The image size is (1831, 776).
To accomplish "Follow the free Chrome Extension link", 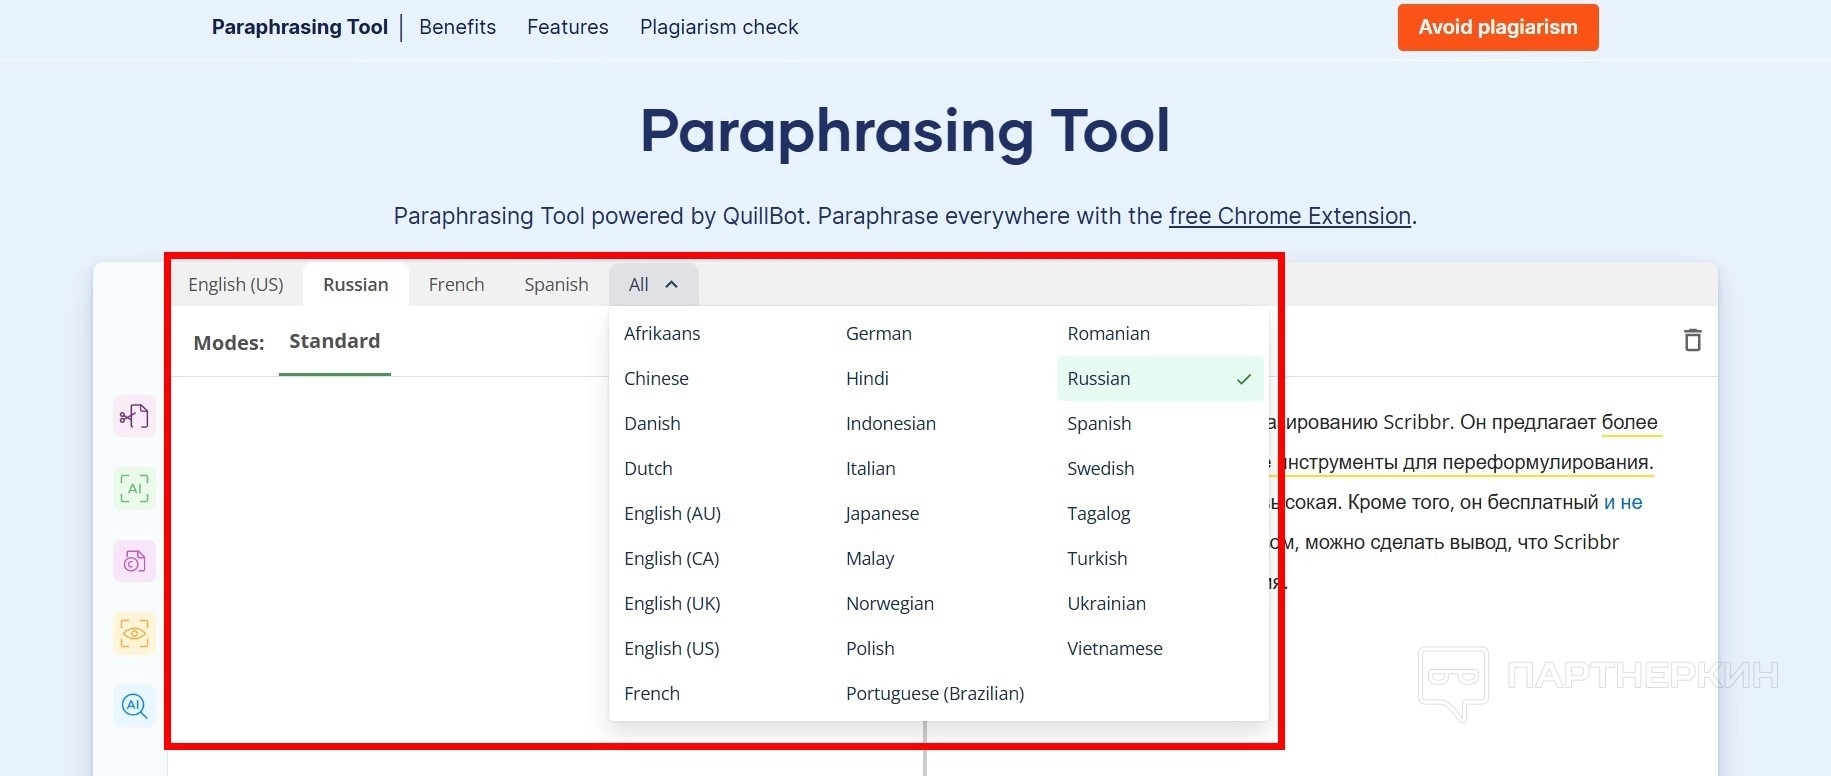I will tap(1290, 216).
